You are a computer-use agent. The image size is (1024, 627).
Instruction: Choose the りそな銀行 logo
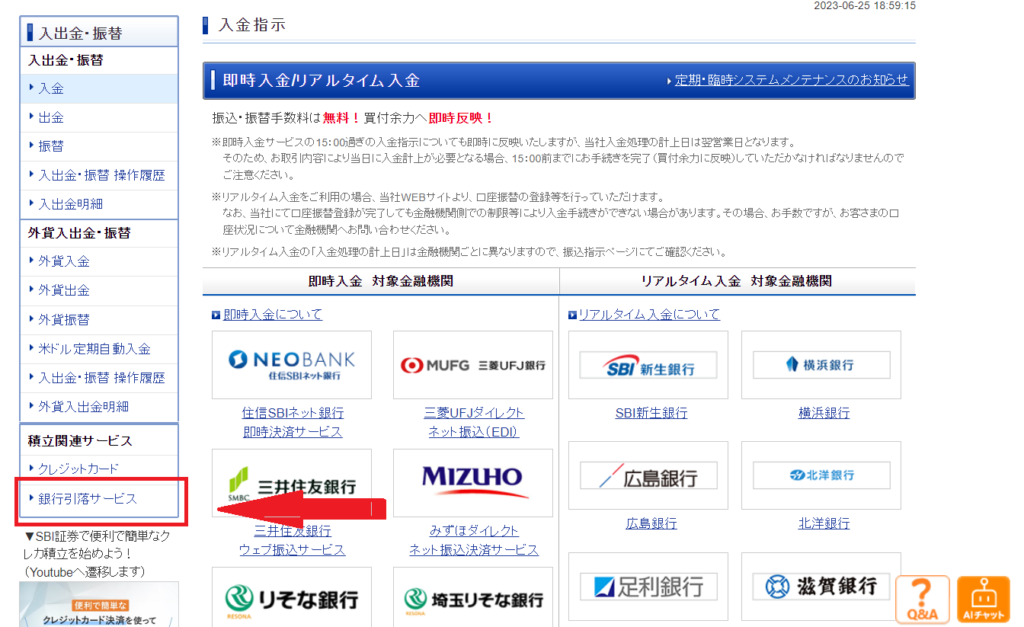pyautogui.click(x=292, y=599)
